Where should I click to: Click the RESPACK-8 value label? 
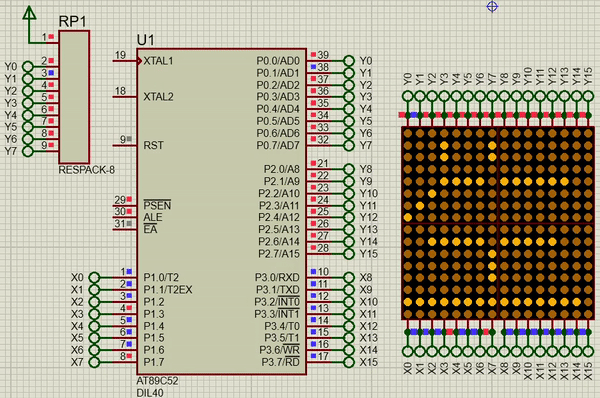[x=86, y=170]
